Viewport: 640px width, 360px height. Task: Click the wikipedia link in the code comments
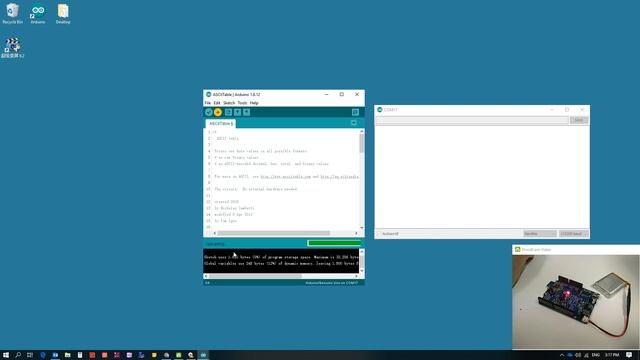point(340,177)
